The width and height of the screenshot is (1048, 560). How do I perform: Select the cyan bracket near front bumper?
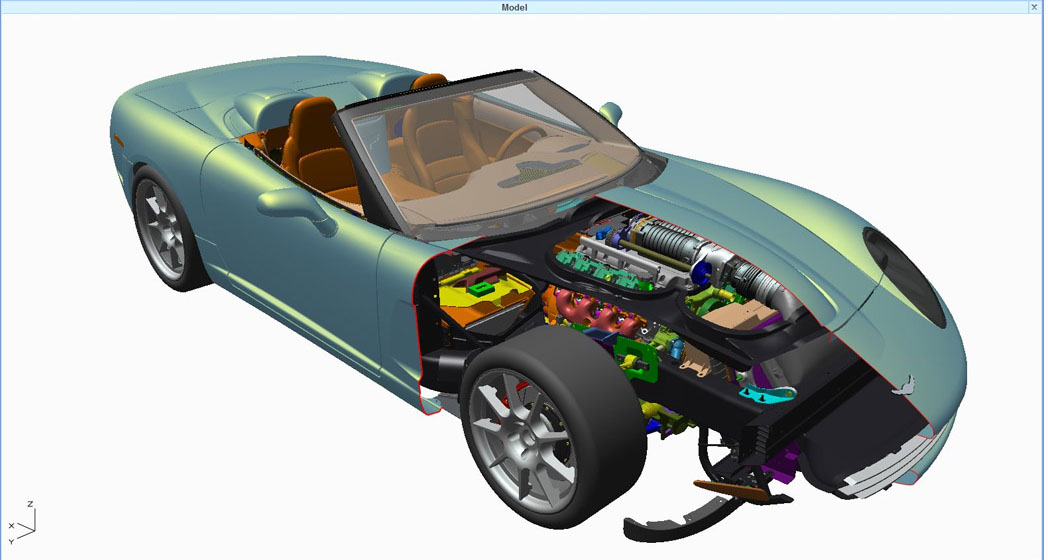[x=767, y=395]
